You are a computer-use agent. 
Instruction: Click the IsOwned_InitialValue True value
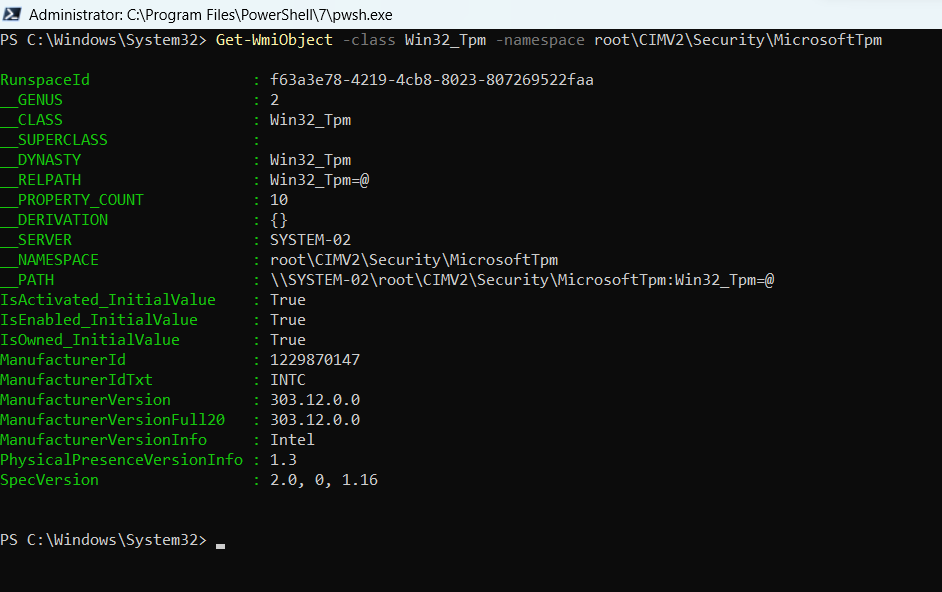pos(288,340)
